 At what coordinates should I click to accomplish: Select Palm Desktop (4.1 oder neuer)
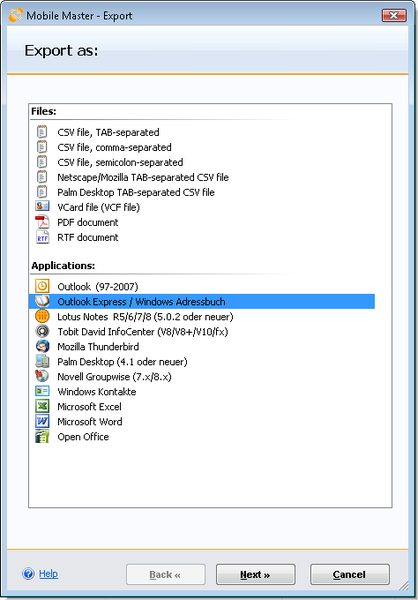click(x=122, y=362)
